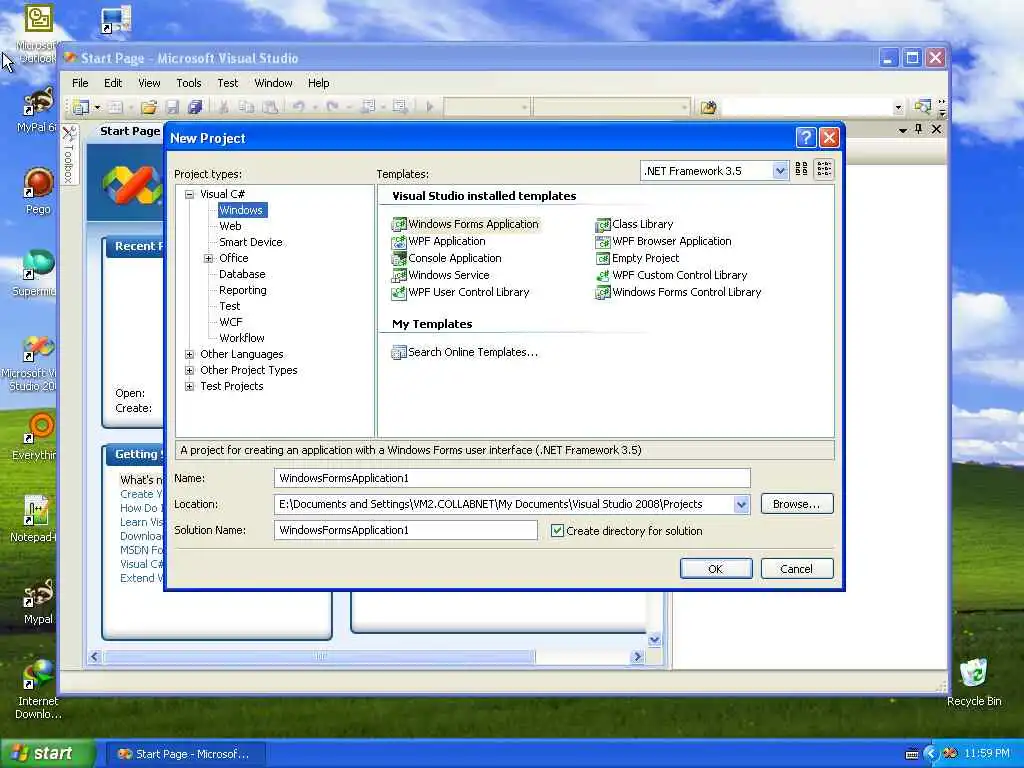Select Reporting project type
Screen dimensions: 1024x768
tap(242, 291)
